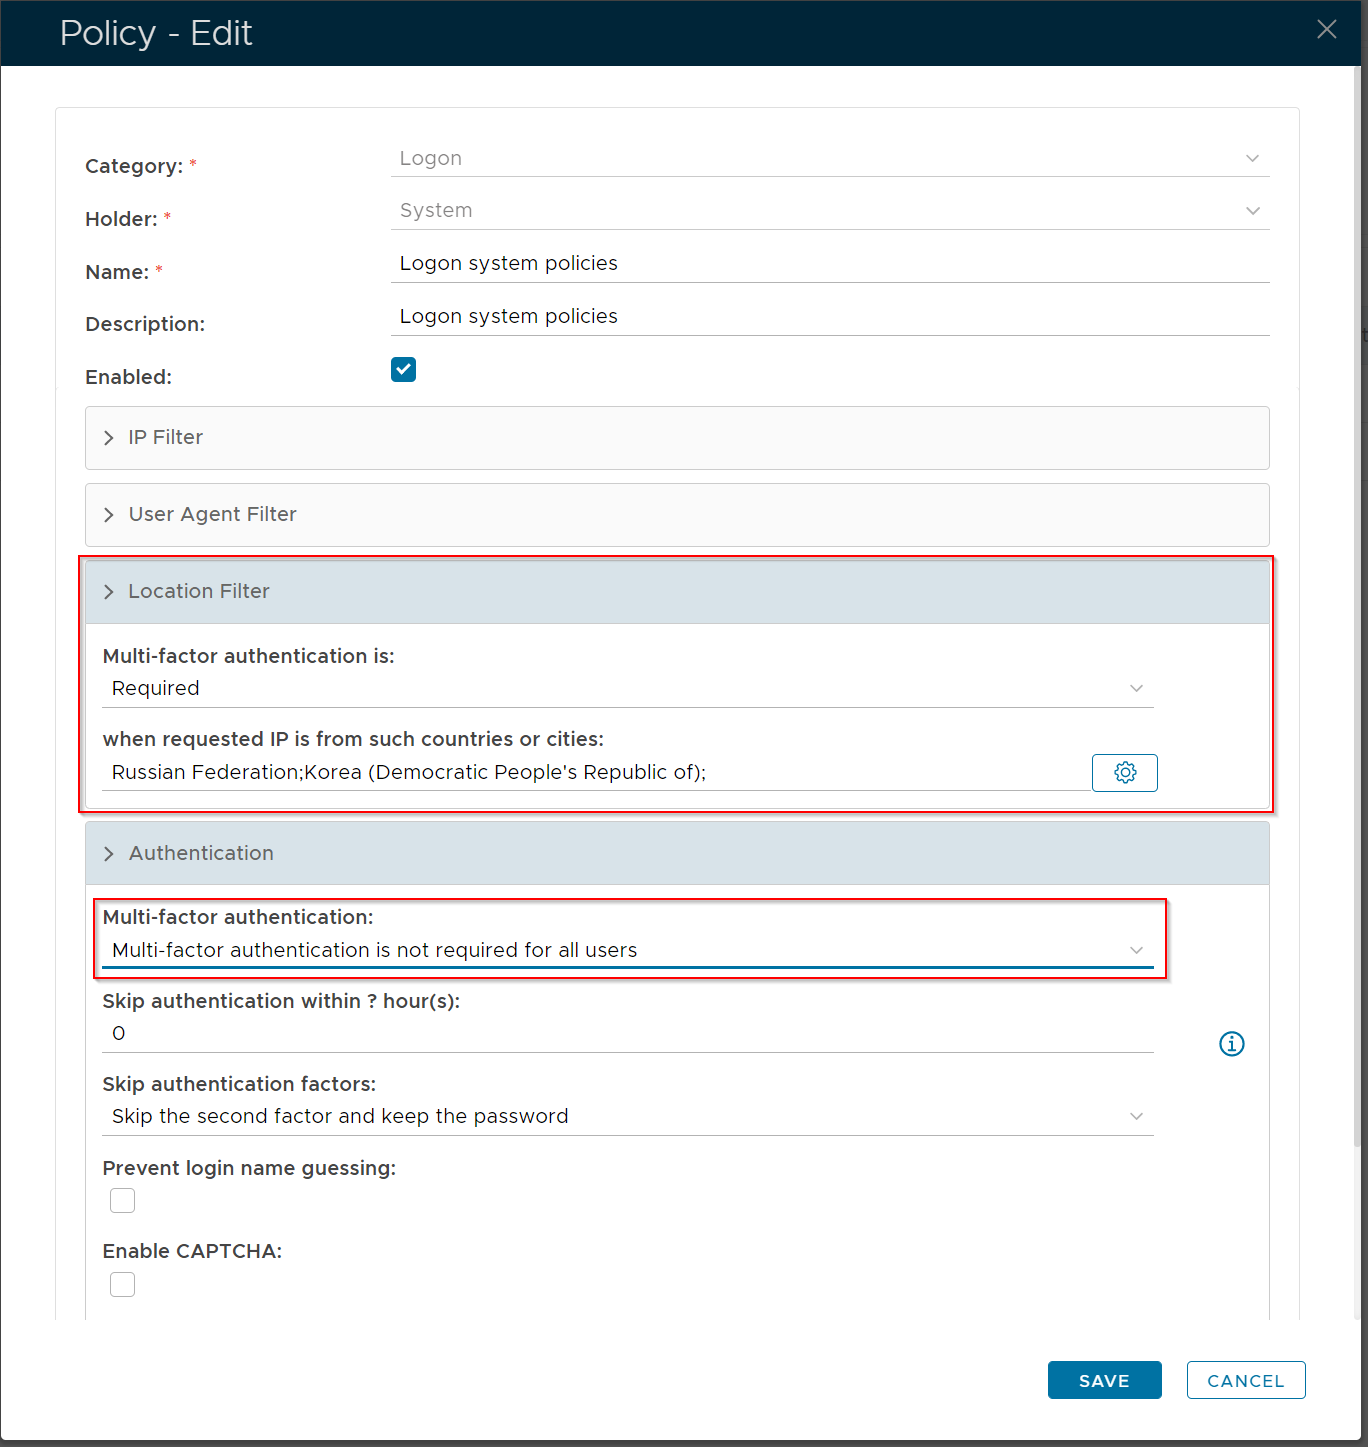Click the info icon next to skip hours
The image size is (1368, 1447).
(1231, 1044)
